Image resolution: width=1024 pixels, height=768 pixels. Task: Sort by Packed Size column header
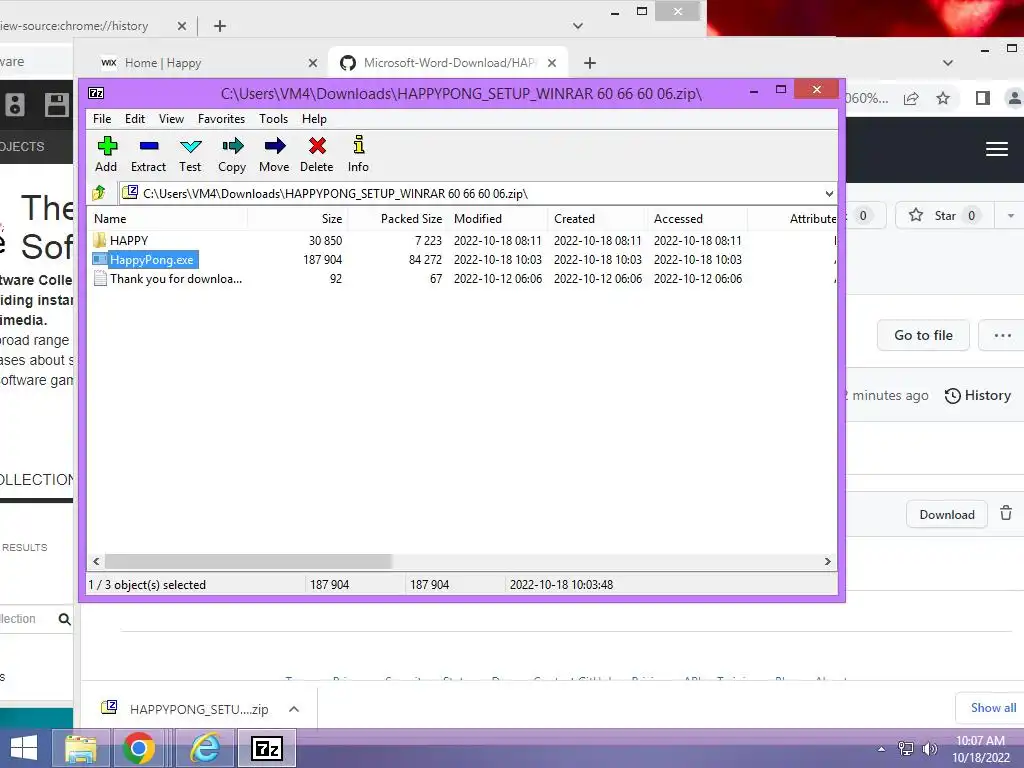[398, 219]
